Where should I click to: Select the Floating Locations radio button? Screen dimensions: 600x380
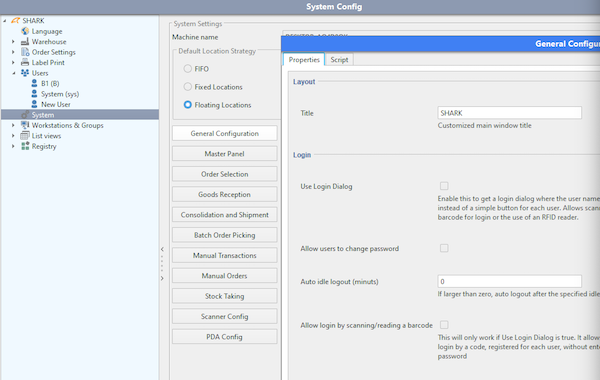tap(188, 104)
